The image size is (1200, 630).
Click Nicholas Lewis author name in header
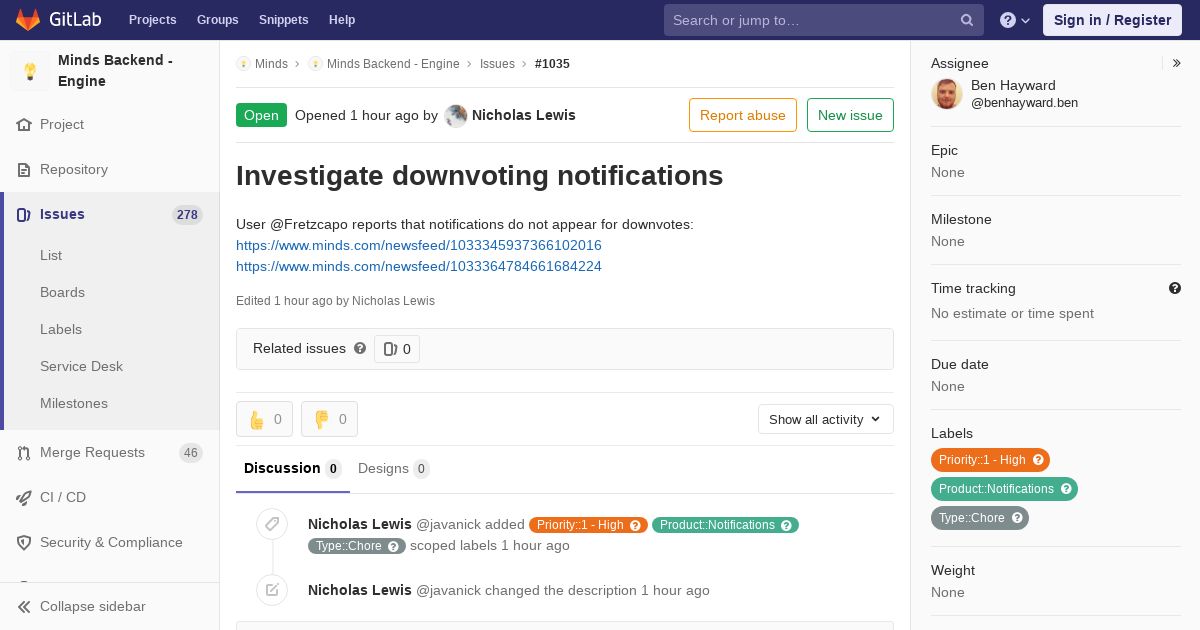[524, 115]
